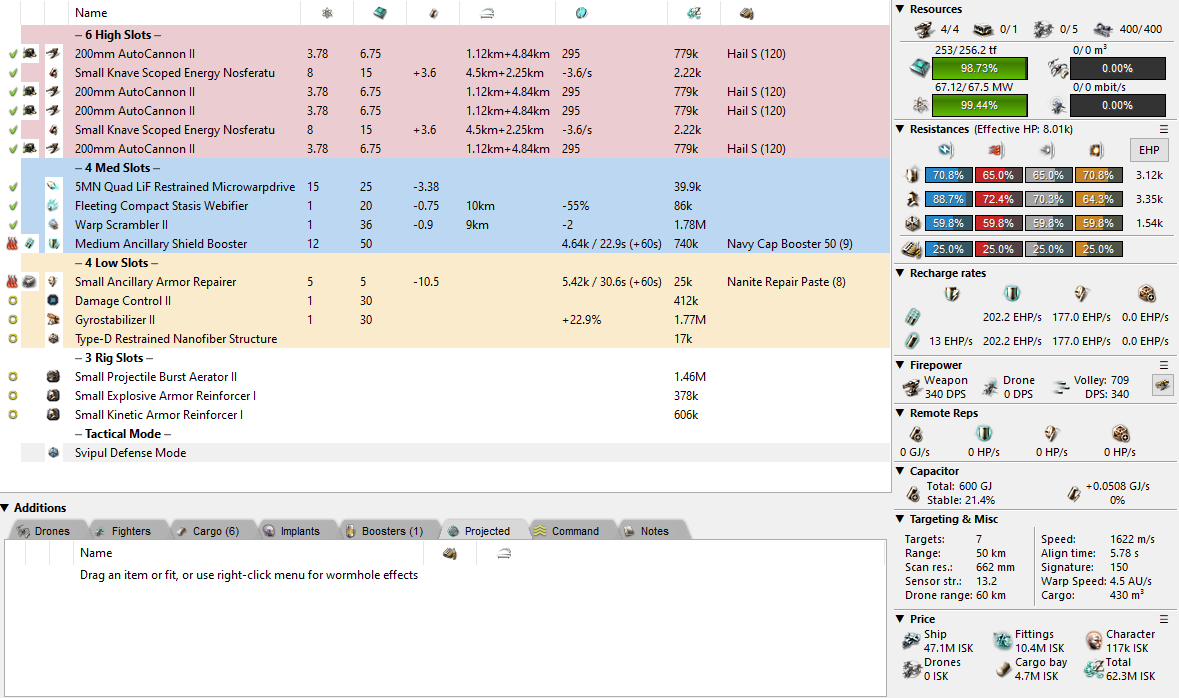Open the Firepower panel menu icon

(x=1163, y=365)
